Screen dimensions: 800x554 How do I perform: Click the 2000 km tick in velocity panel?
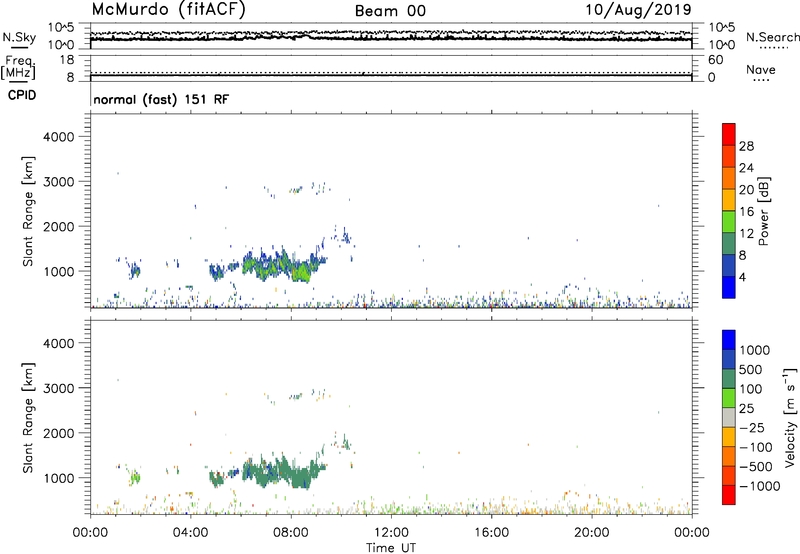click(x=59, y=433)
